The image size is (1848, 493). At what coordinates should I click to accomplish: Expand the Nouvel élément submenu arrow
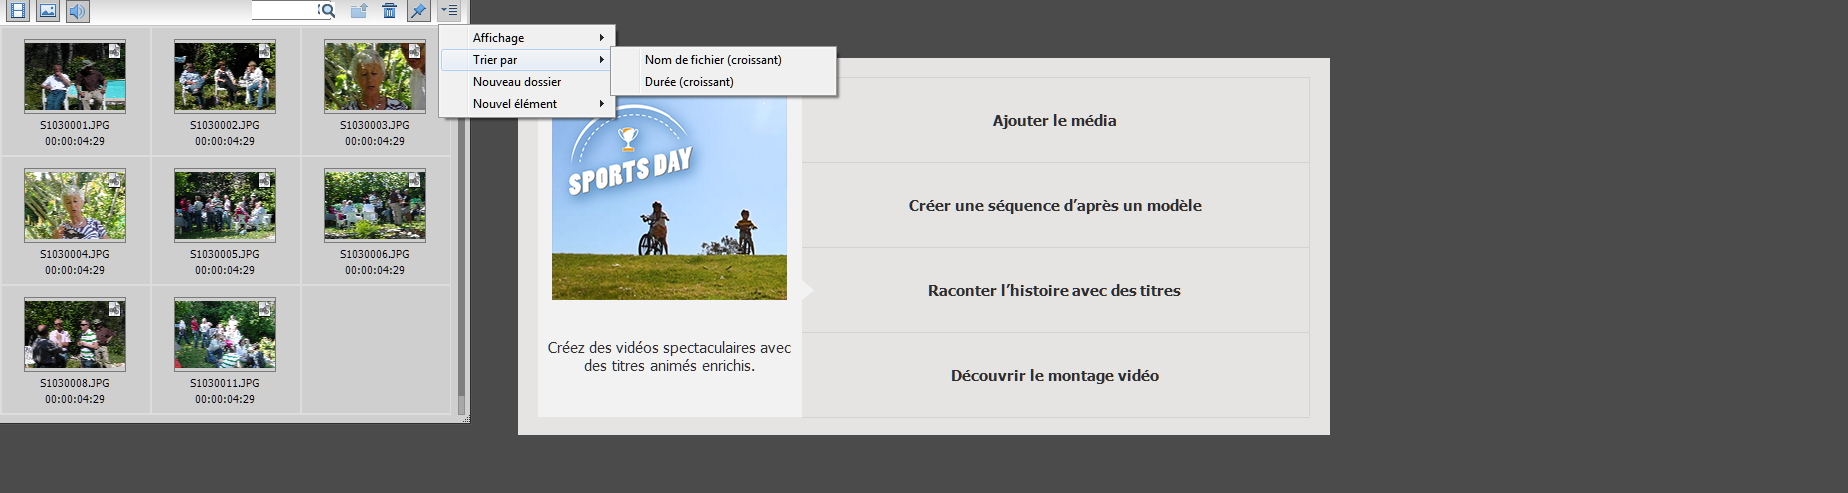(602, 104)
